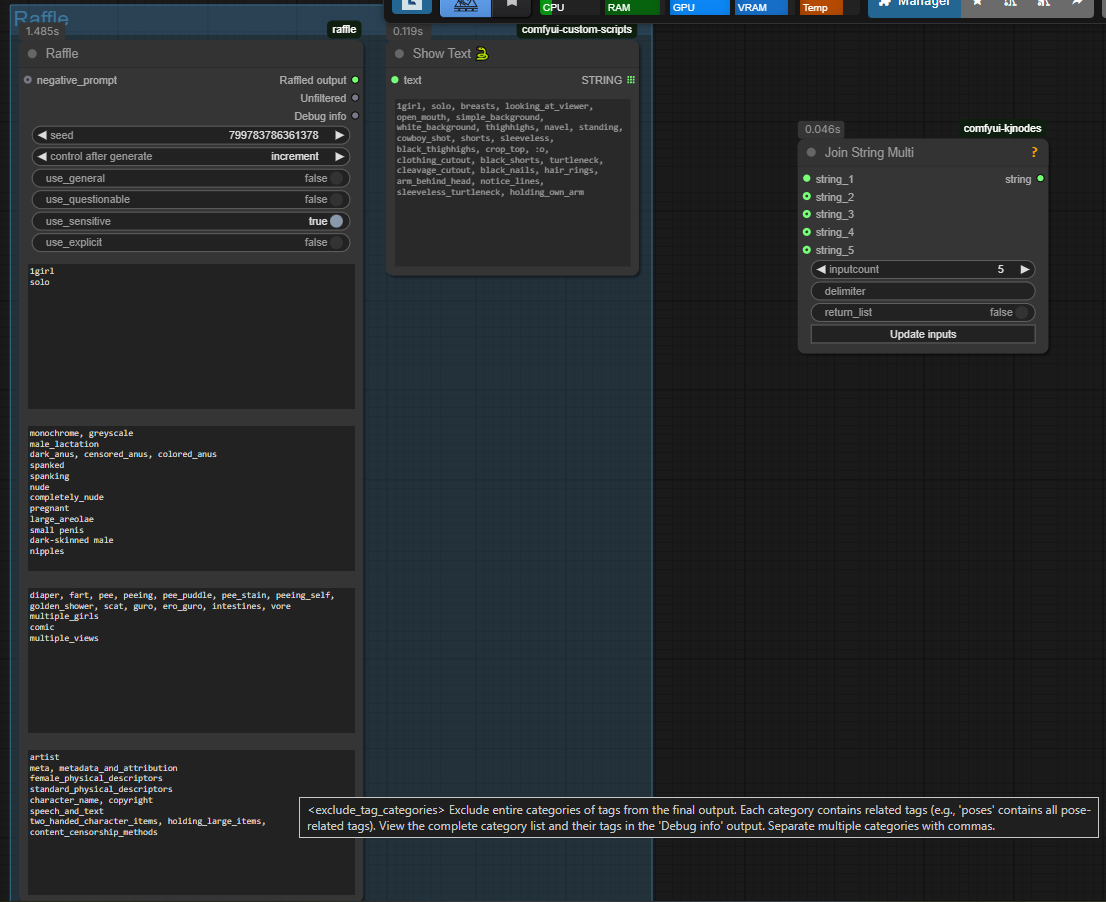Click the favorites star icon beside Manager

click(977, 4)
